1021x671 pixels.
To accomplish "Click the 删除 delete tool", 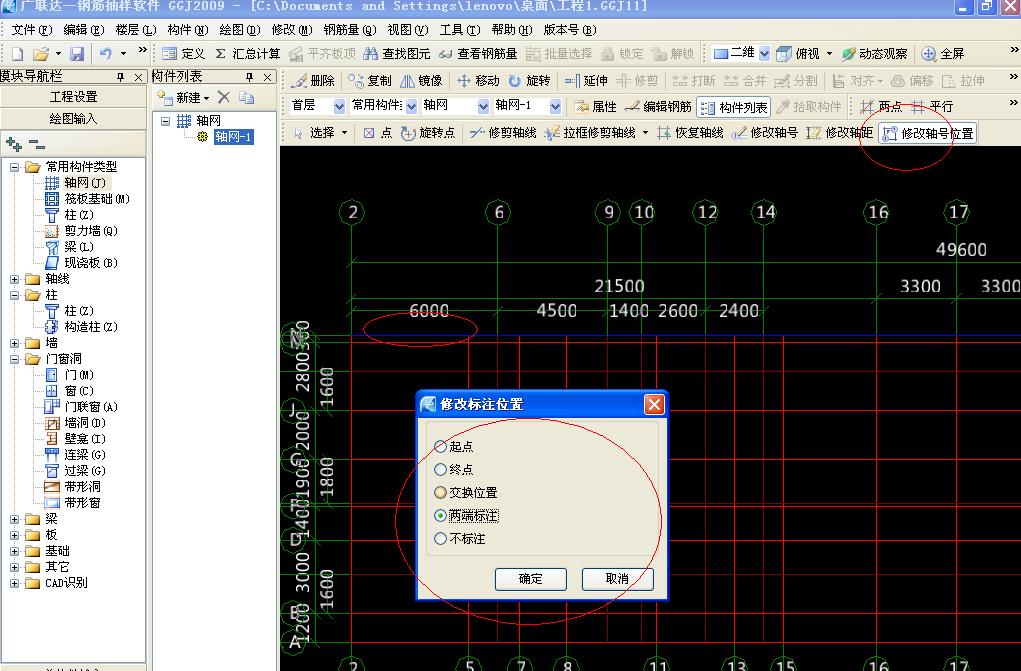I will tap(313, 81).
